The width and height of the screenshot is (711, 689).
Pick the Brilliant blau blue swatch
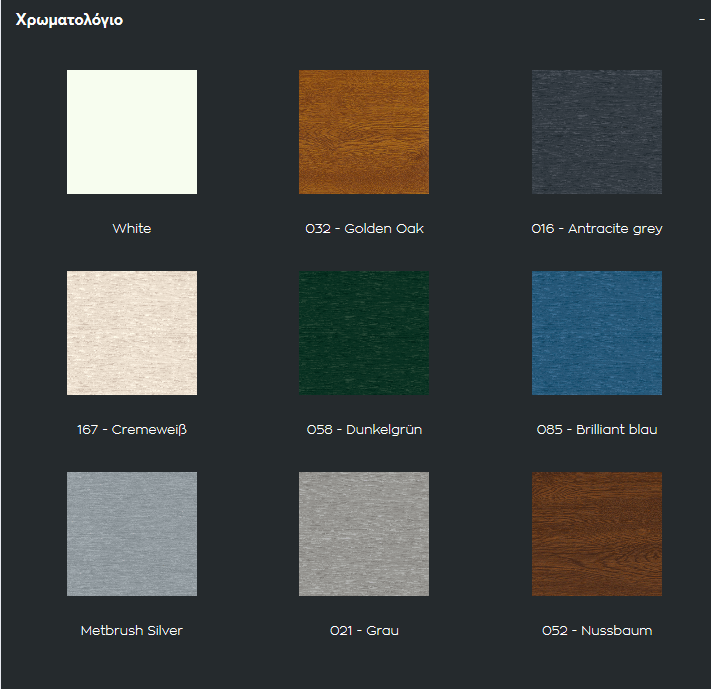coord(597,333)
